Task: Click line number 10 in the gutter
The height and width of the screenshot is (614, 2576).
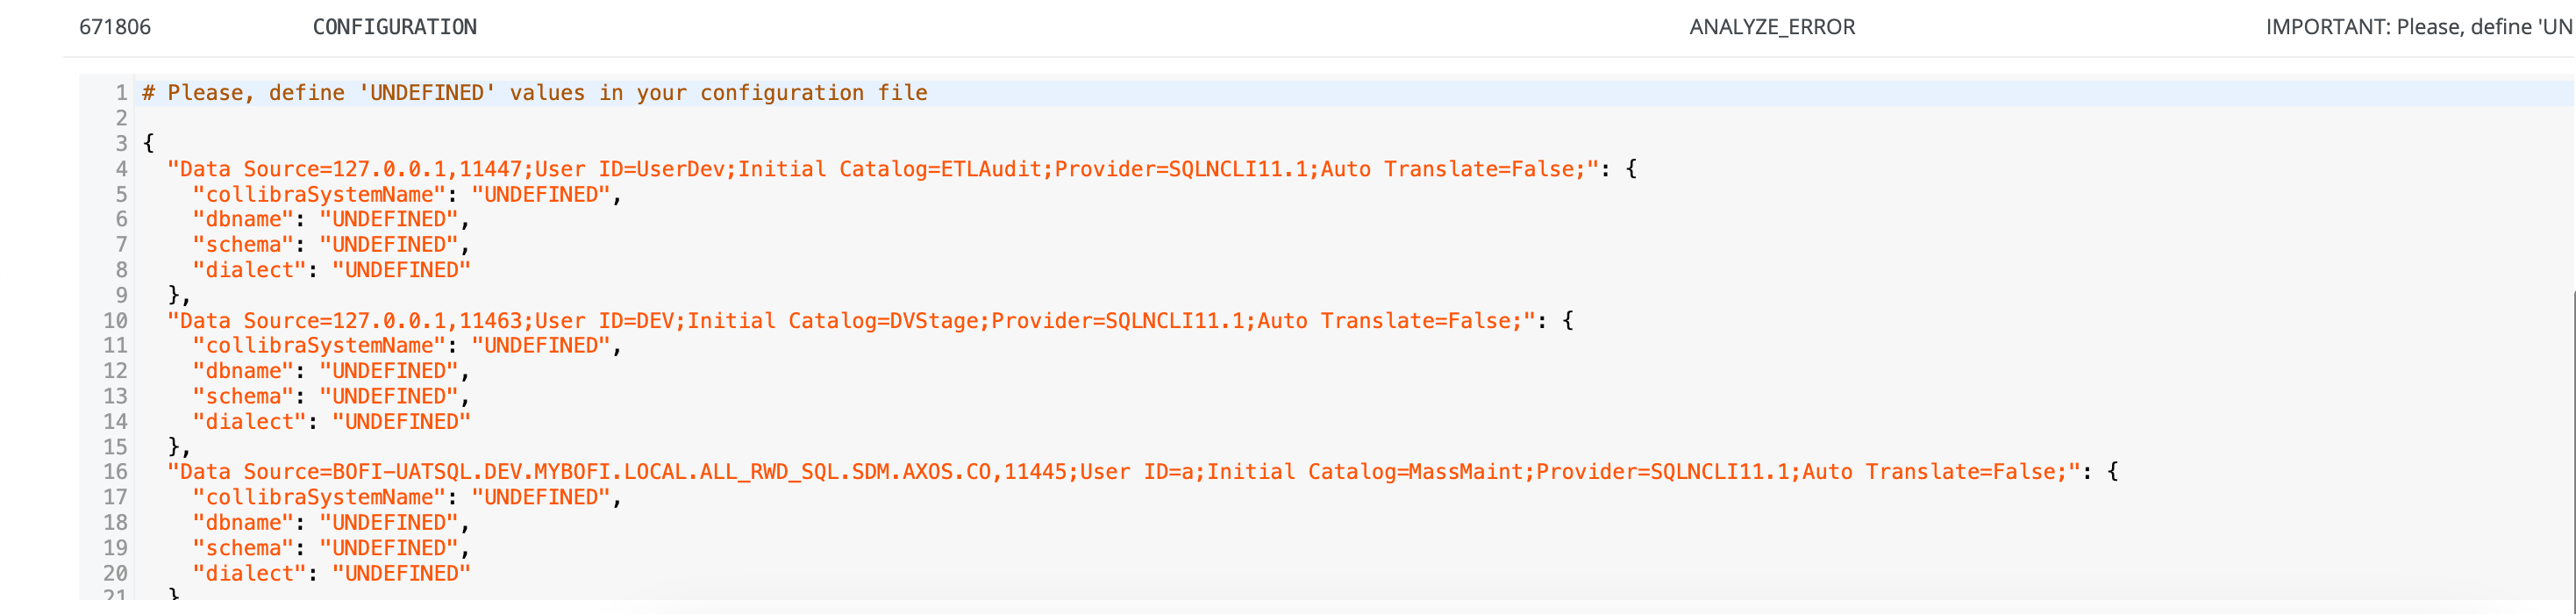Action: [115, 321]
